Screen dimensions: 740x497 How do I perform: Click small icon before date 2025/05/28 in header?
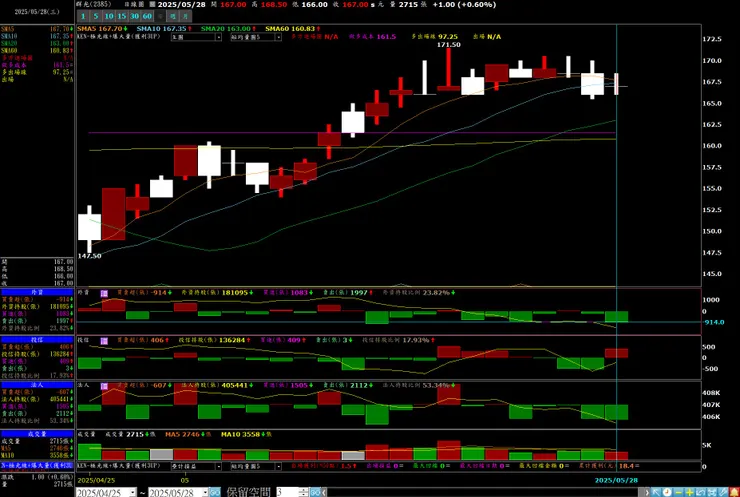152,4
